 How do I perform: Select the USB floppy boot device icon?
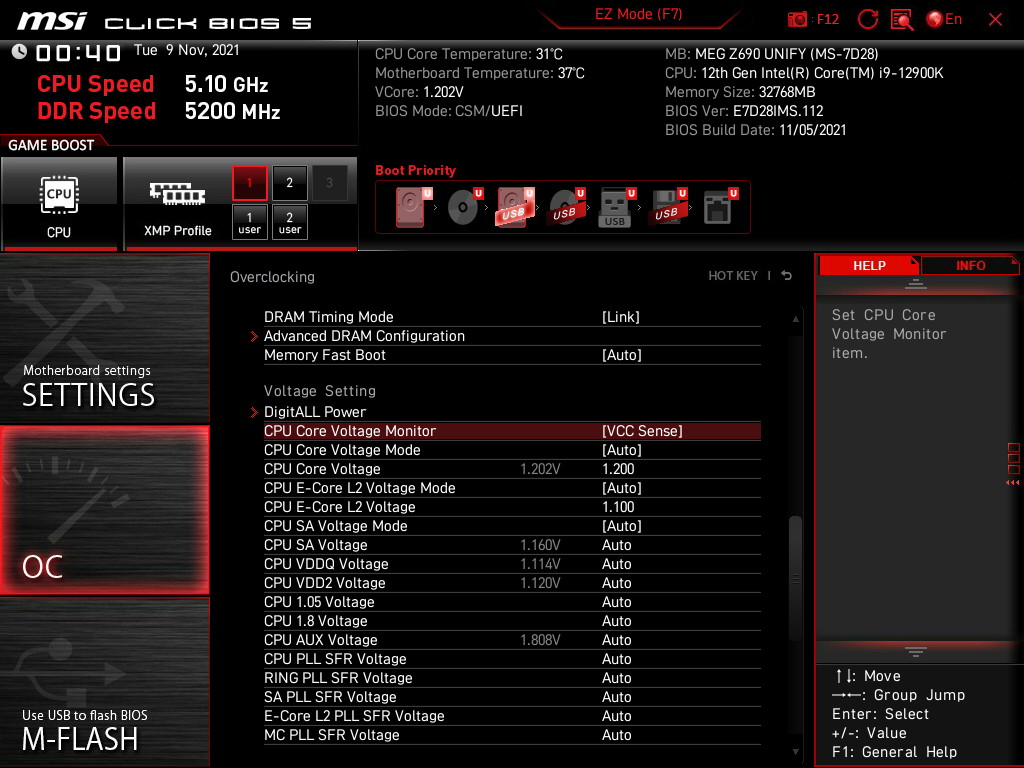tap(667, 207)
